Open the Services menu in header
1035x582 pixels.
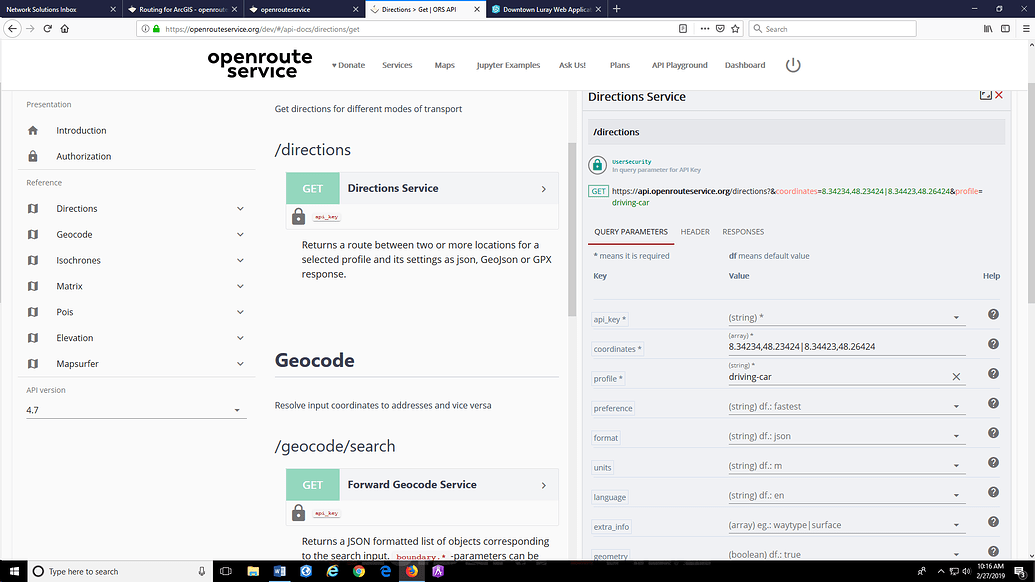point(397,65)
